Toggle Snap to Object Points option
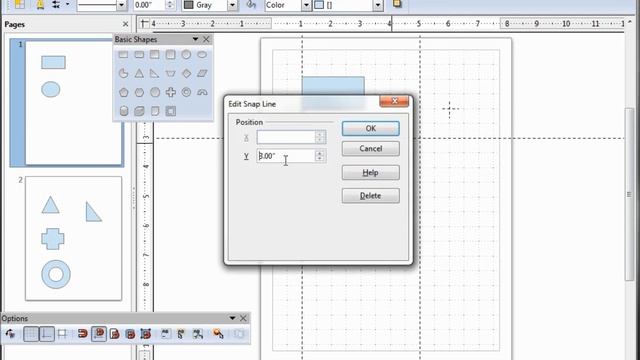This screenshot has width=640, height=360. [146, 334]
